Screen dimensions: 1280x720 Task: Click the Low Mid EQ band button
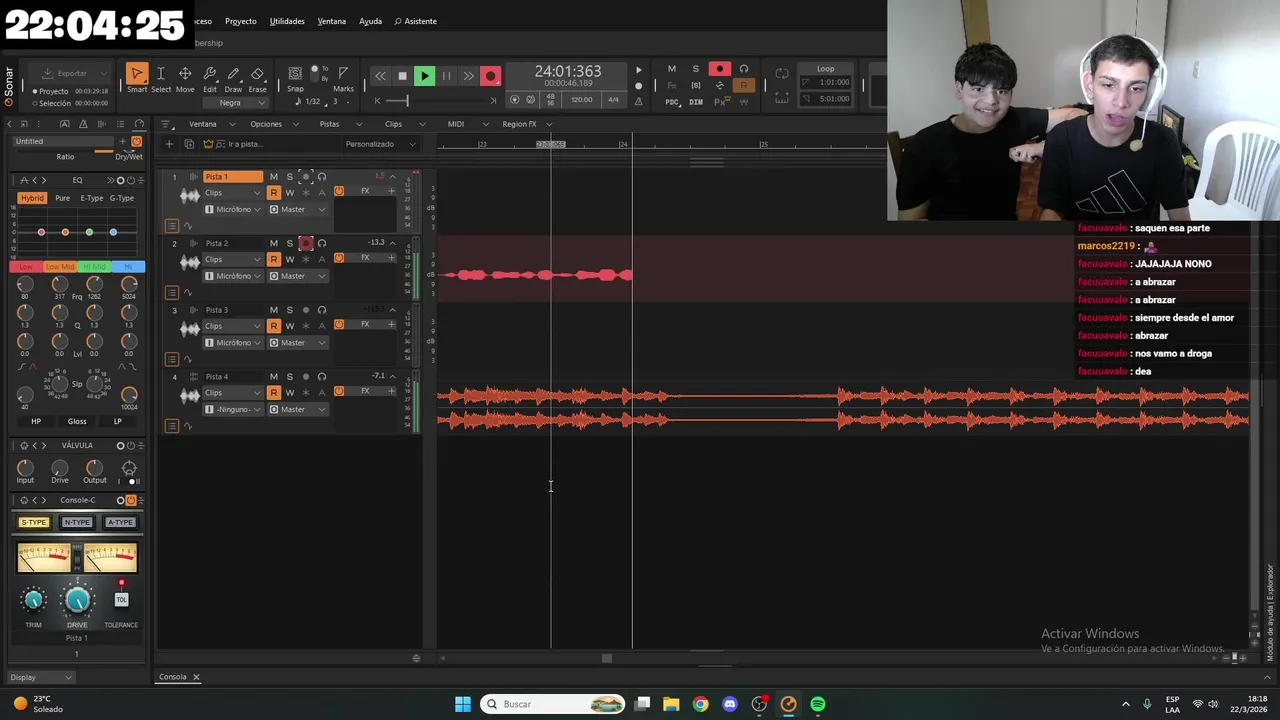[x=60, y=267]
